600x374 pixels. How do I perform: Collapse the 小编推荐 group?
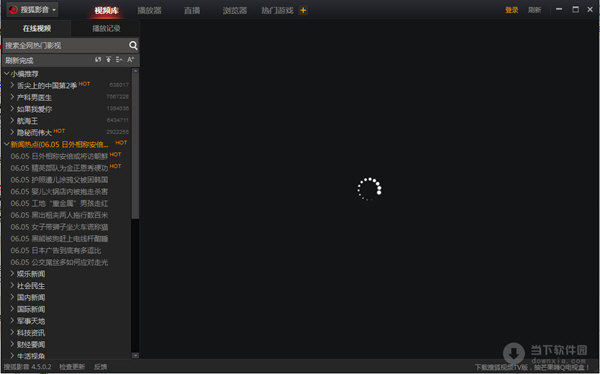pyautogui.click(x=7, y=73)
